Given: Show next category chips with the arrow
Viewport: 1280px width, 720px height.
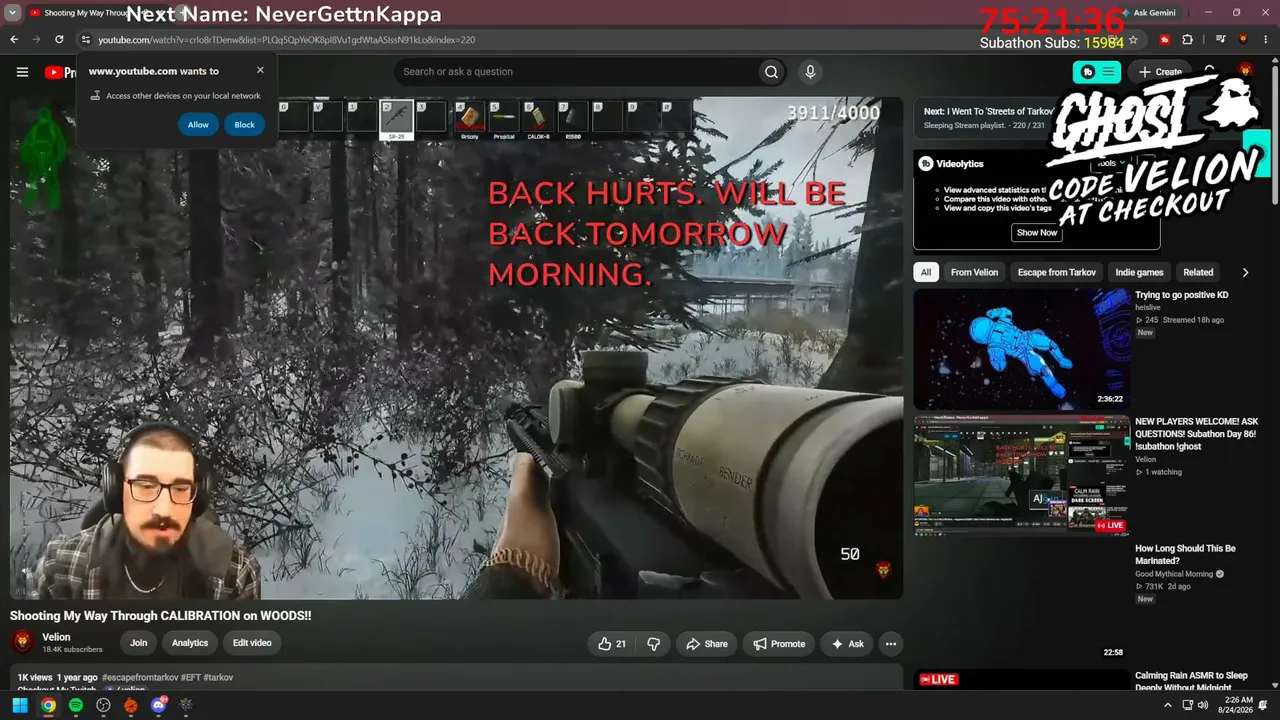Looking at the screenshot, I should tap(1245, 272).
